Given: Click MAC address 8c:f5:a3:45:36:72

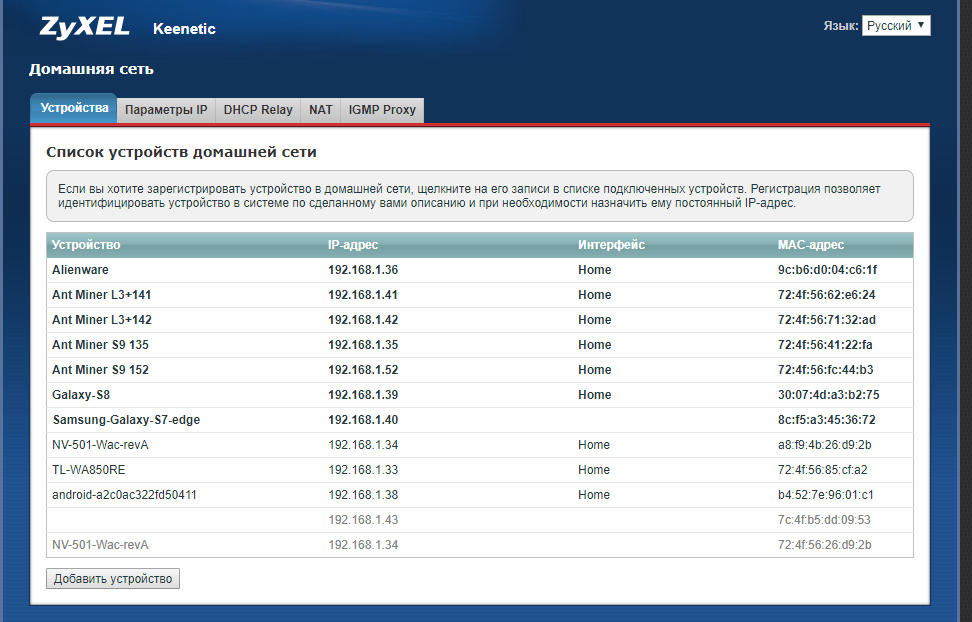Looking at the screenshot, I should click(827, 420).
